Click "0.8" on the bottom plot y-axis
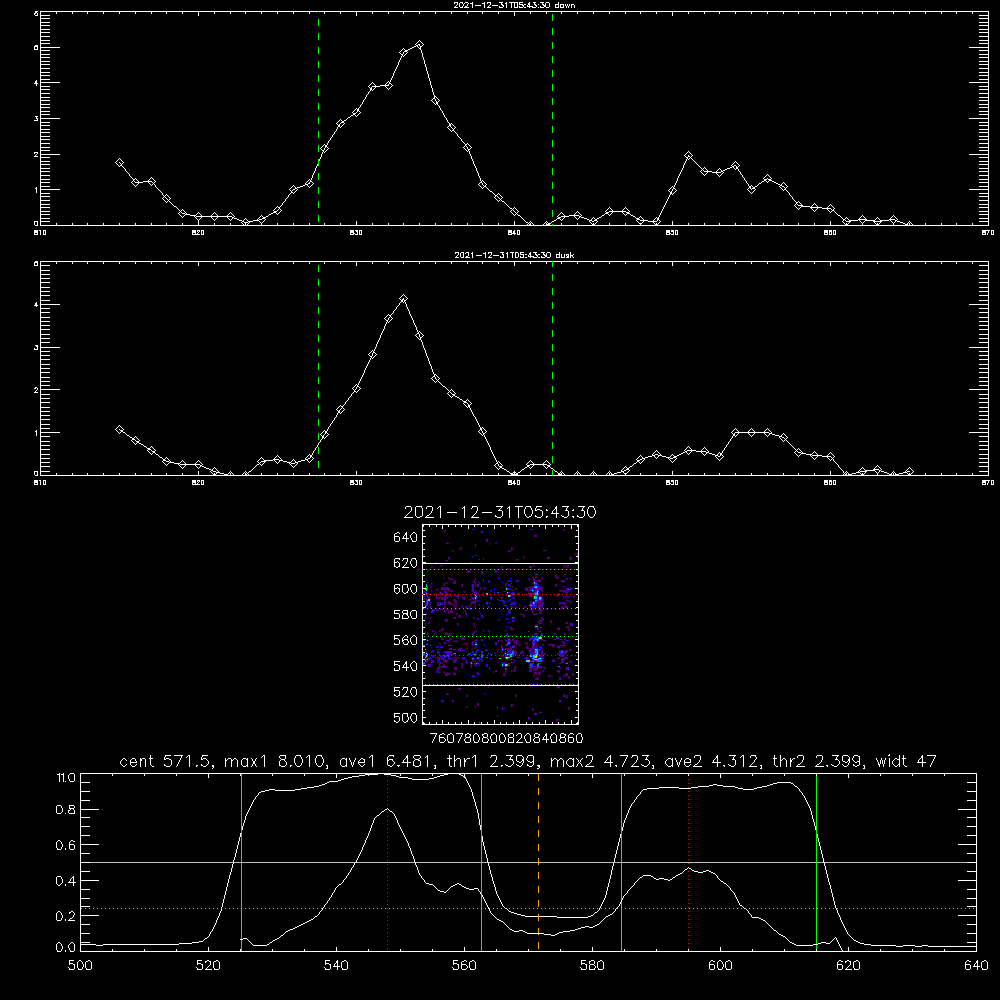This screenshot has width=1000, height=1000. click(66, 810)
